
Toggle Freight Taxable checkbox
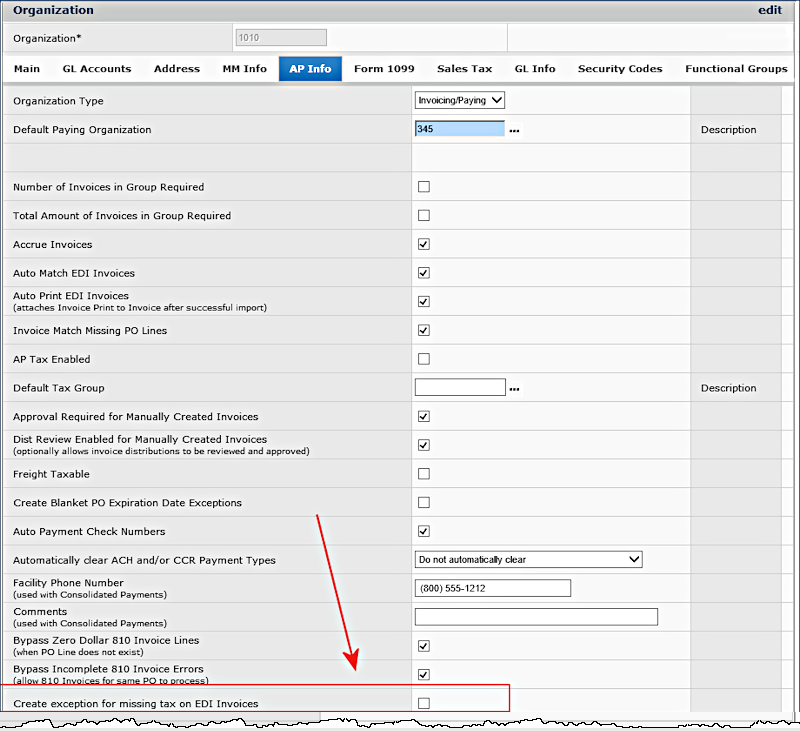(x=424, y=474)
